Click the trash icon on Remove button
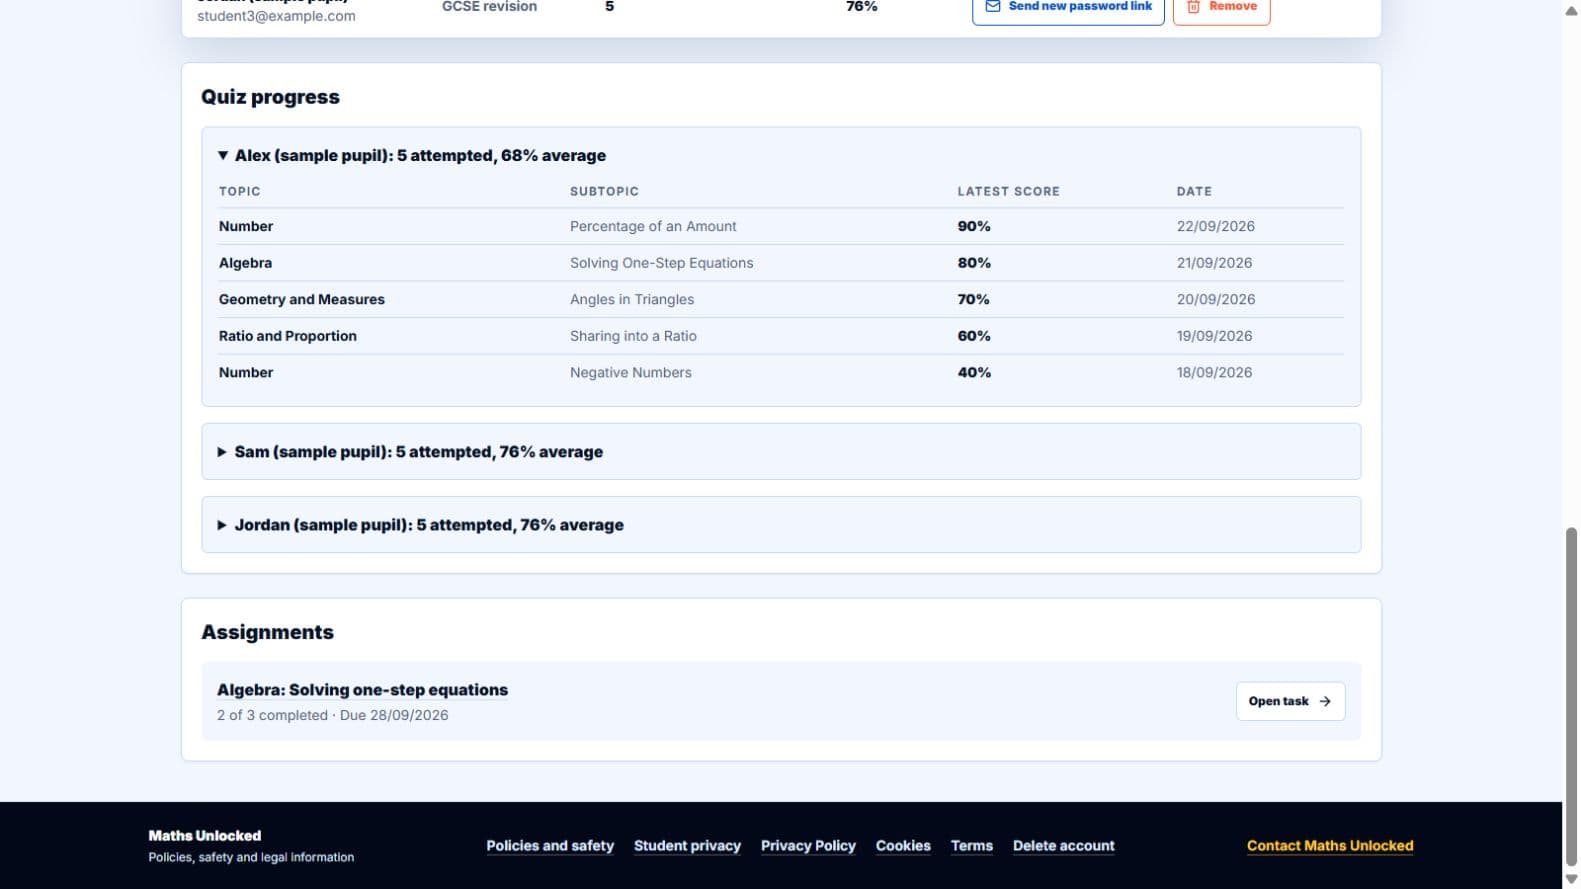The height and width of the screenshot is (889, 1581). tap(1193, 6)
